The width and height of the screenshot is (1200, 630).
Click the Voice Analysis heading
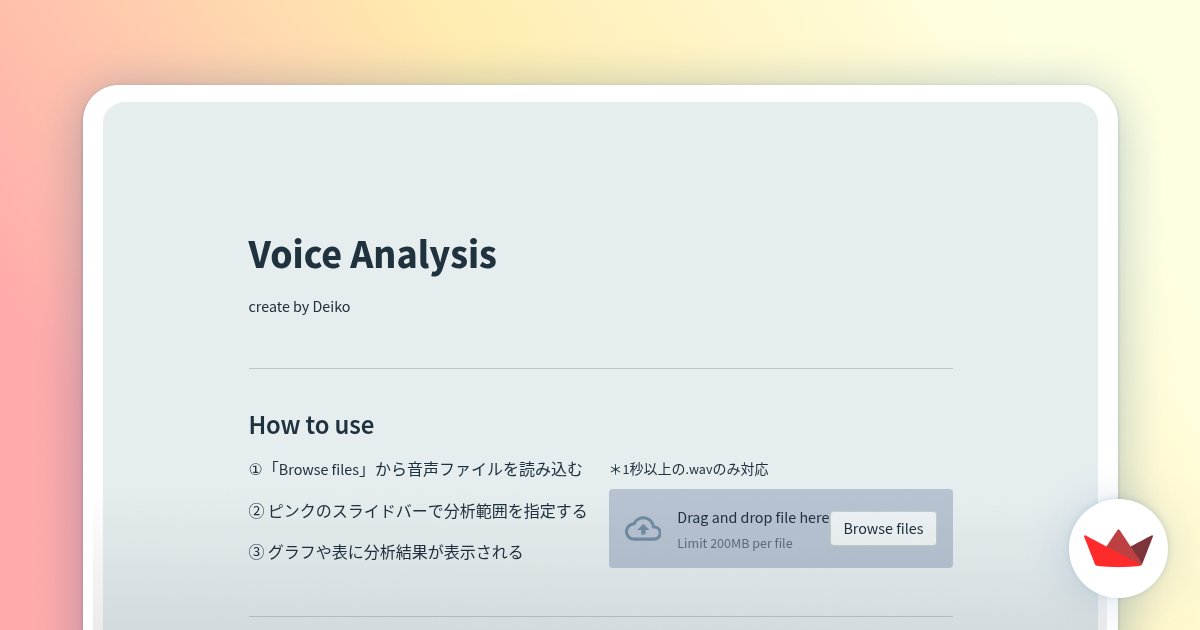click(372, 254)
